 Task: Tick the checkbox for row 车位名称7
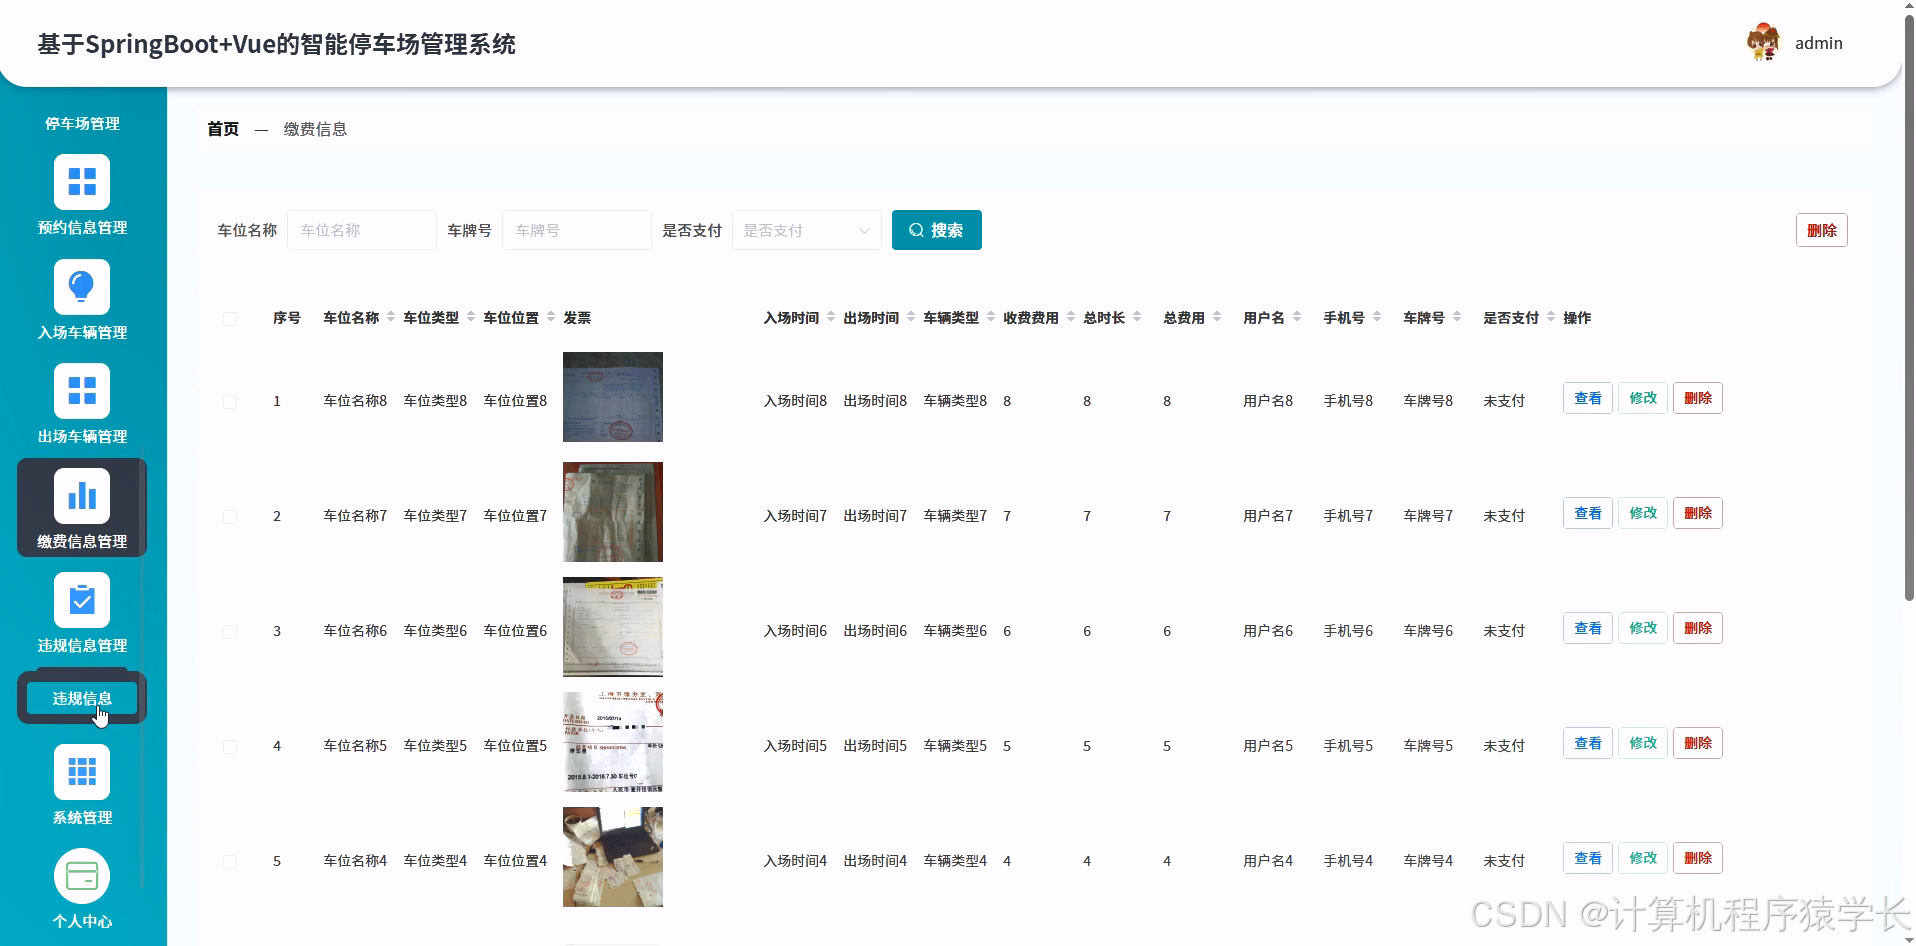point(230,516)
